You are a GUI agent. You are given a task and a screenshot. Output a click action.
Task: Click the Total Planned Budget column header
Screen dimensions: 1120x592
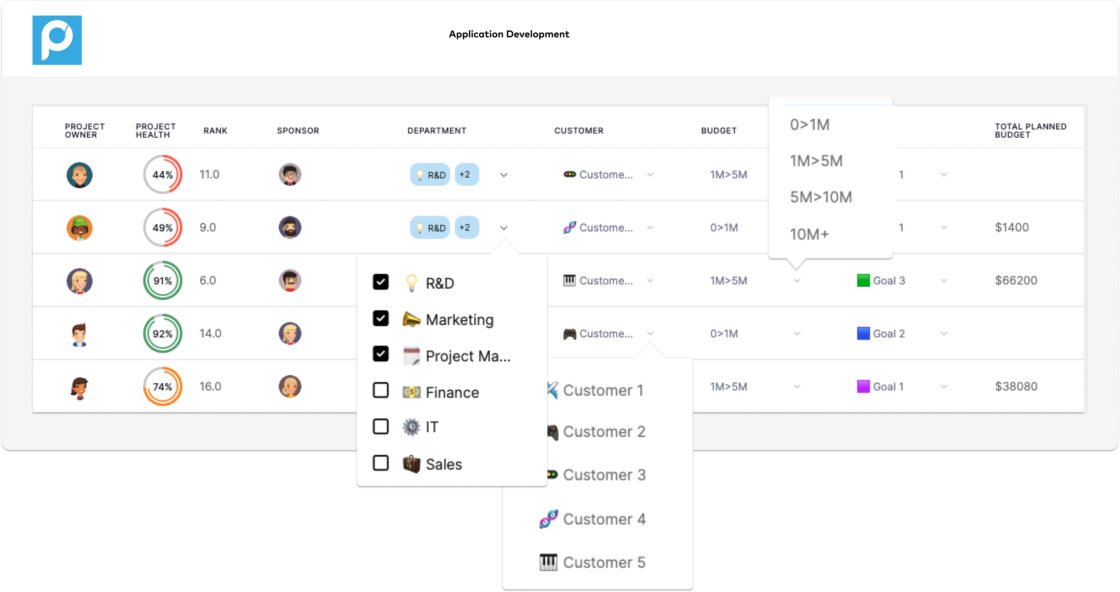tap(1030, 131)
